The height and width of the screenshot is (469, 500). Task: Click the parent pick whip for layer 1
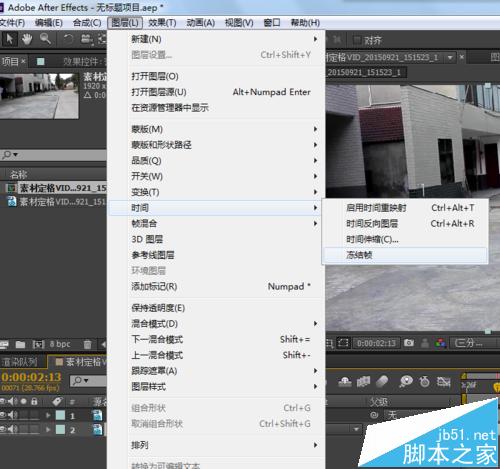pyautogui.click(x=374, y=415)
